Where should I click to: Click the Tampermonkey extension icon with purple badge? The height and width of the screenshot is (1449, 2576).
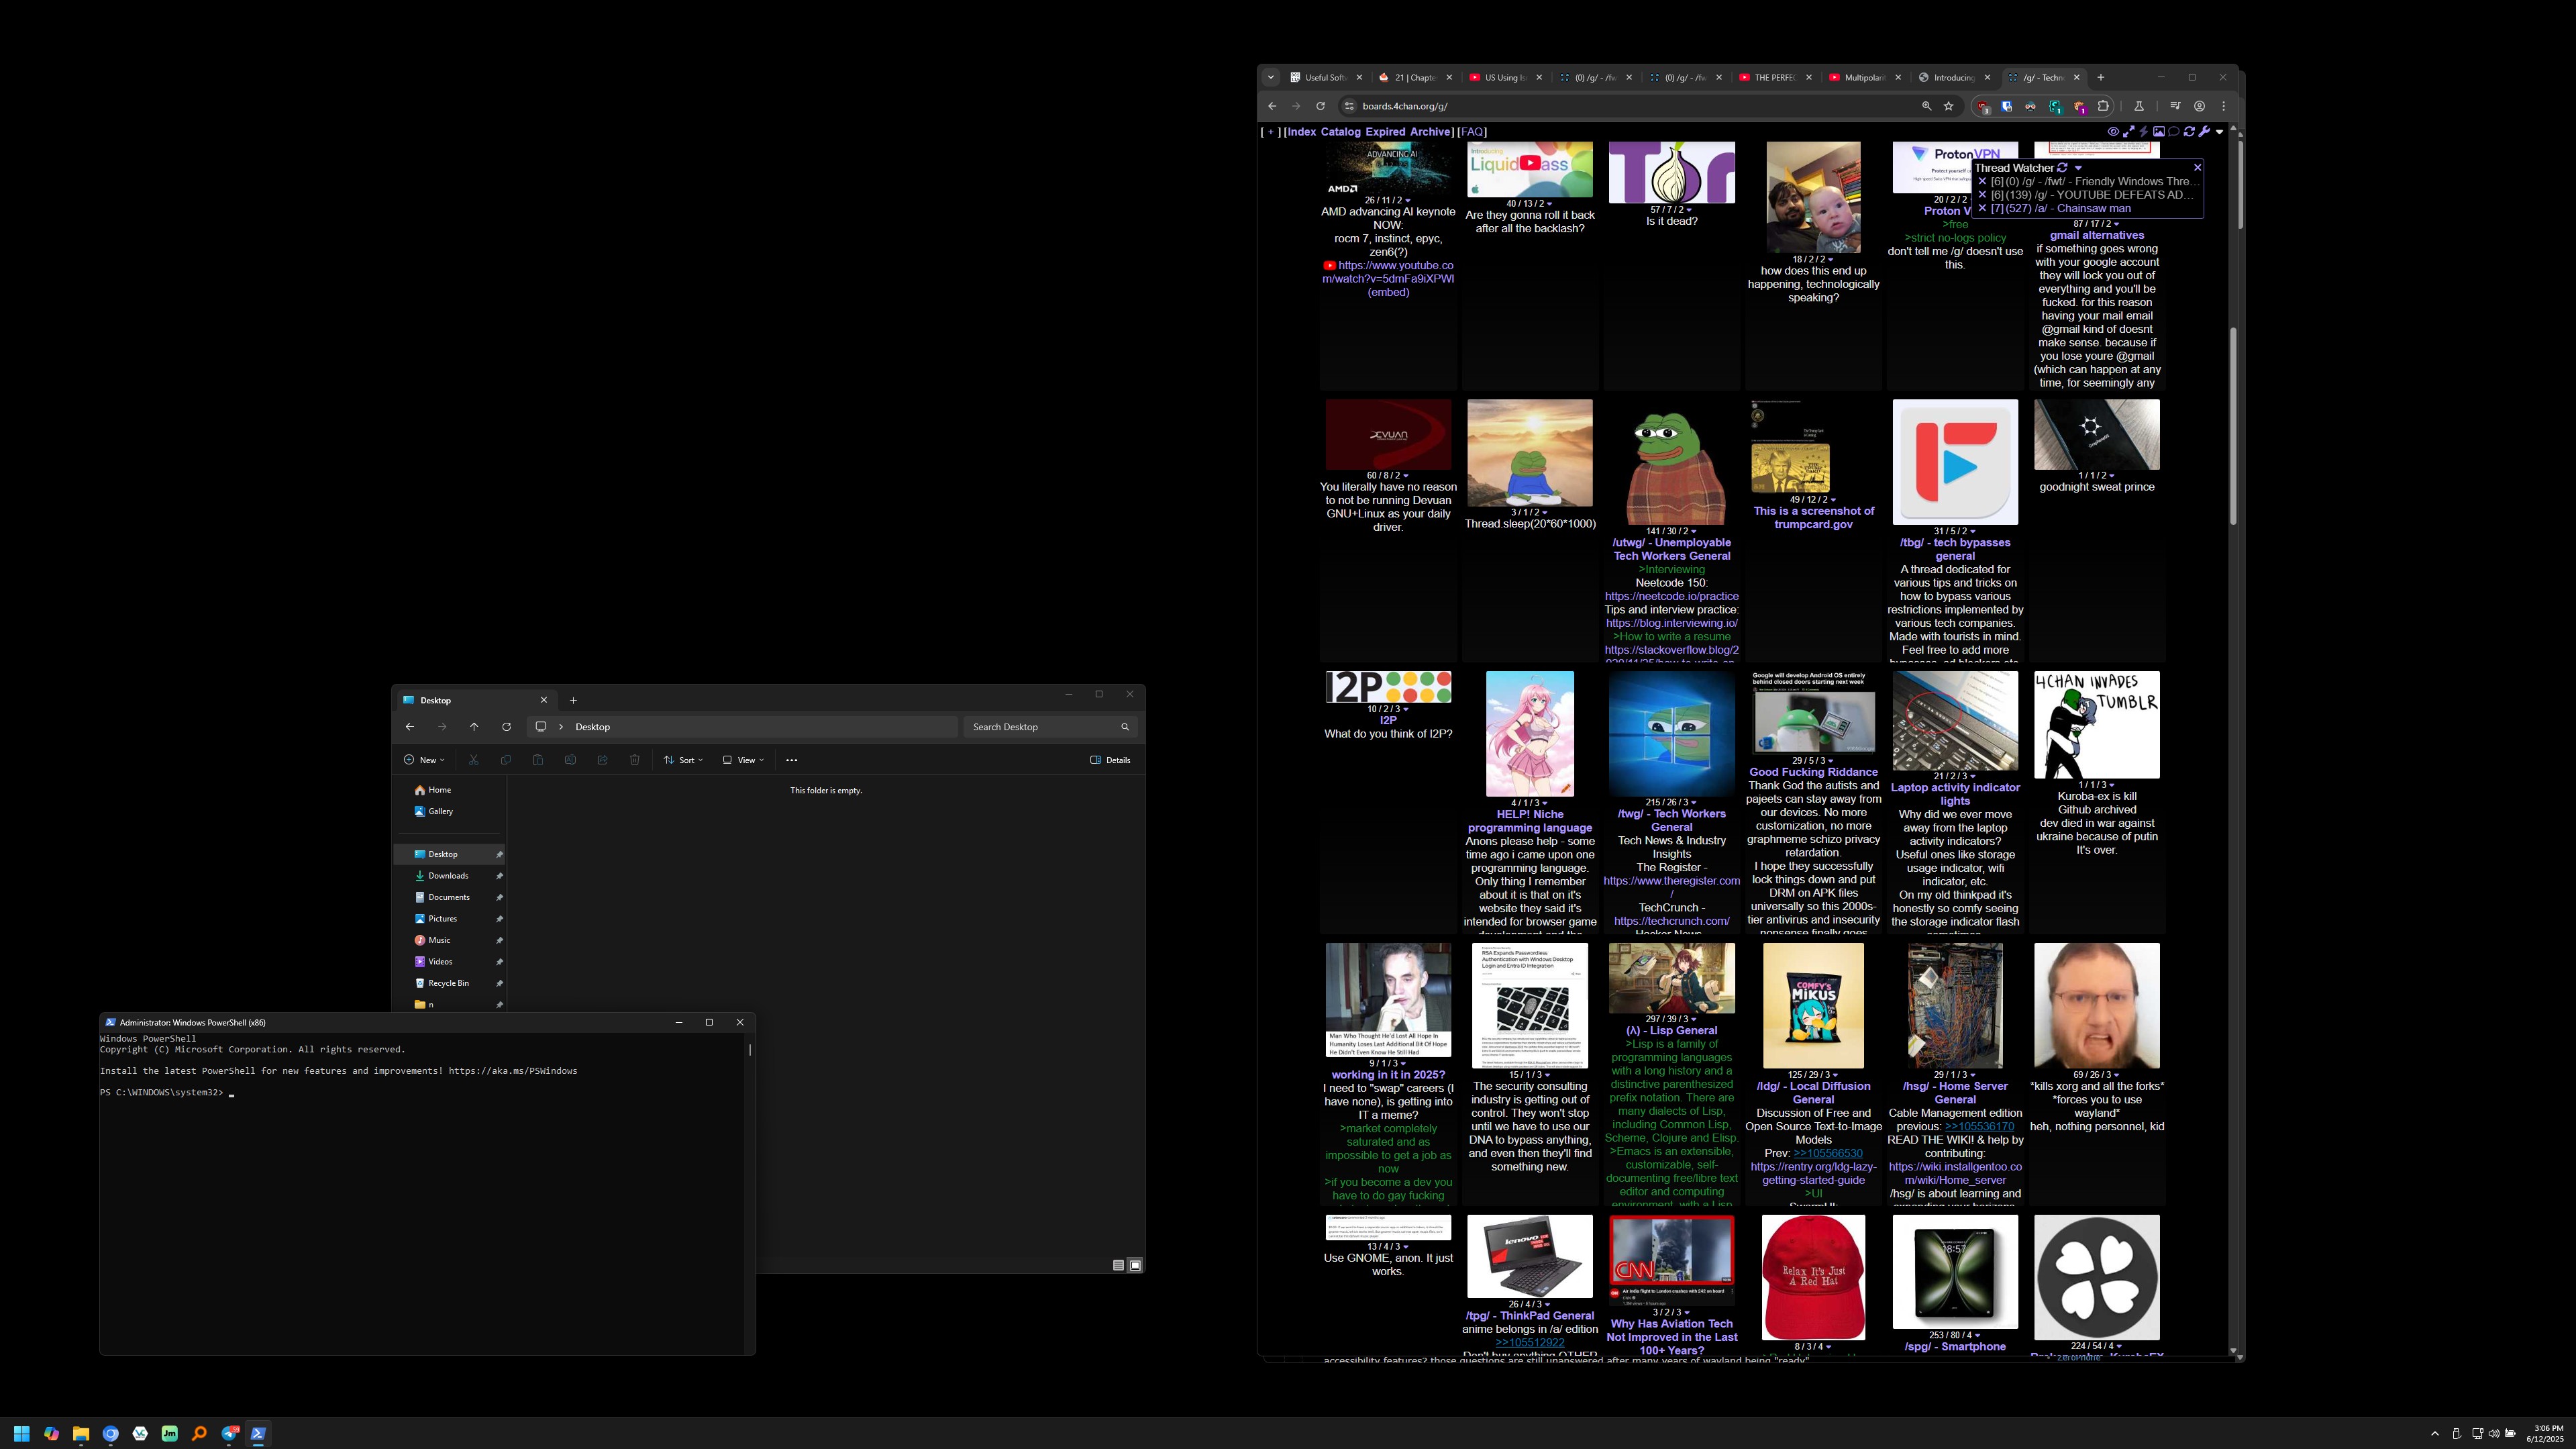[x=2079, y=106]
